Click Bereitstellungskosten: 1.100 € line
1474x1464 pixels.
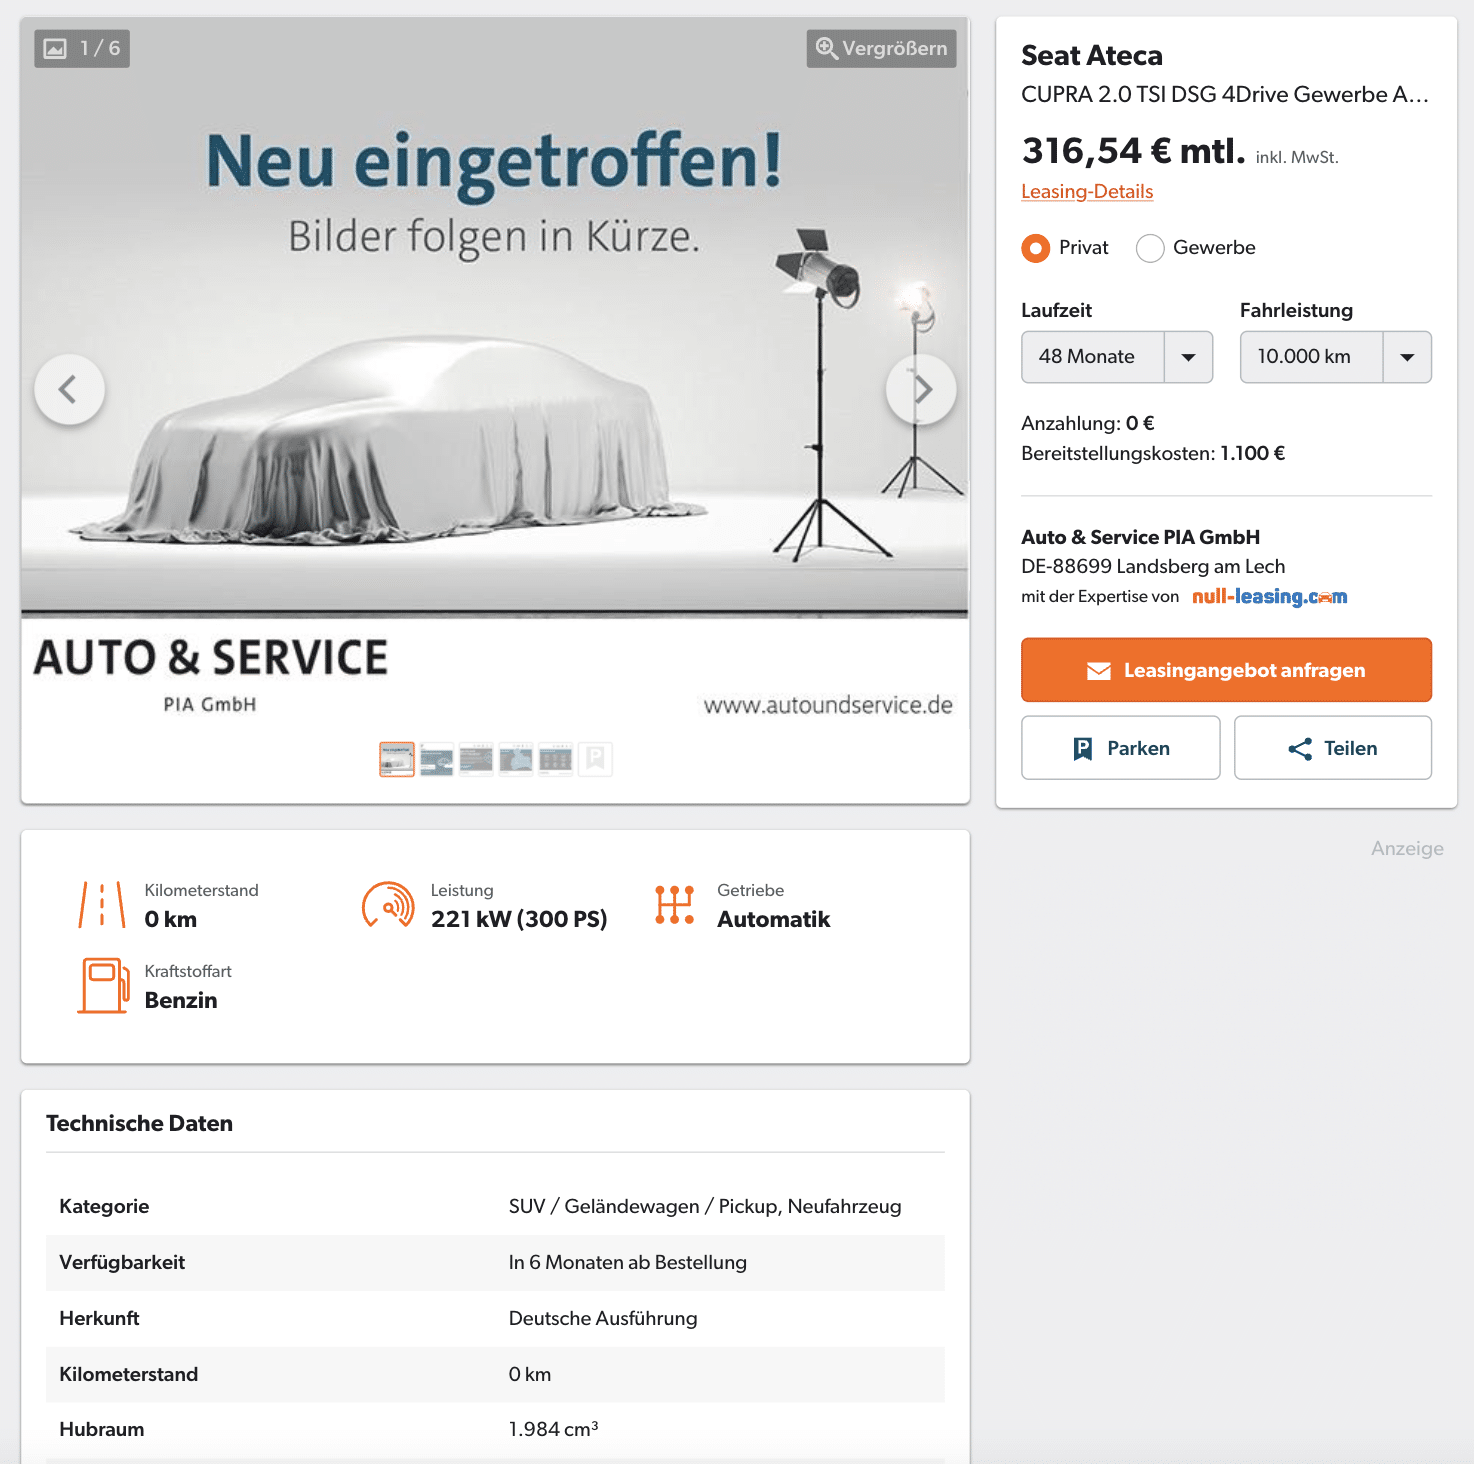click(x=1153, y=454)
